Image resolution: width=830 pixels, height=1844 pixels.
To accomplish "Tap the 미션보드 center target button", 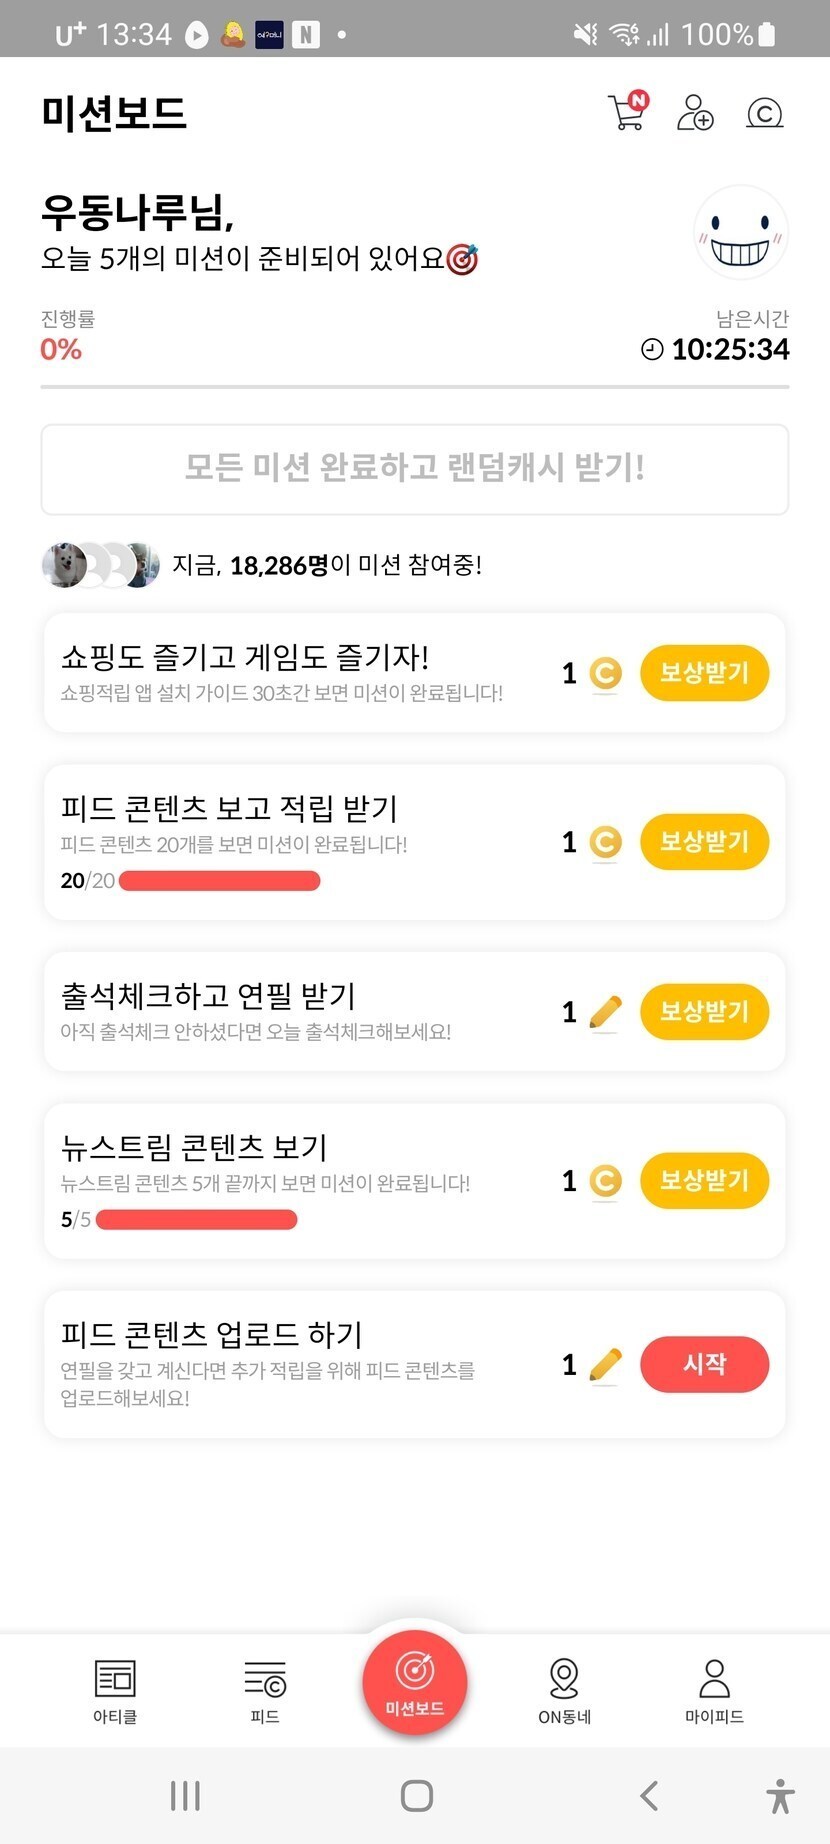I will 414,1682.
